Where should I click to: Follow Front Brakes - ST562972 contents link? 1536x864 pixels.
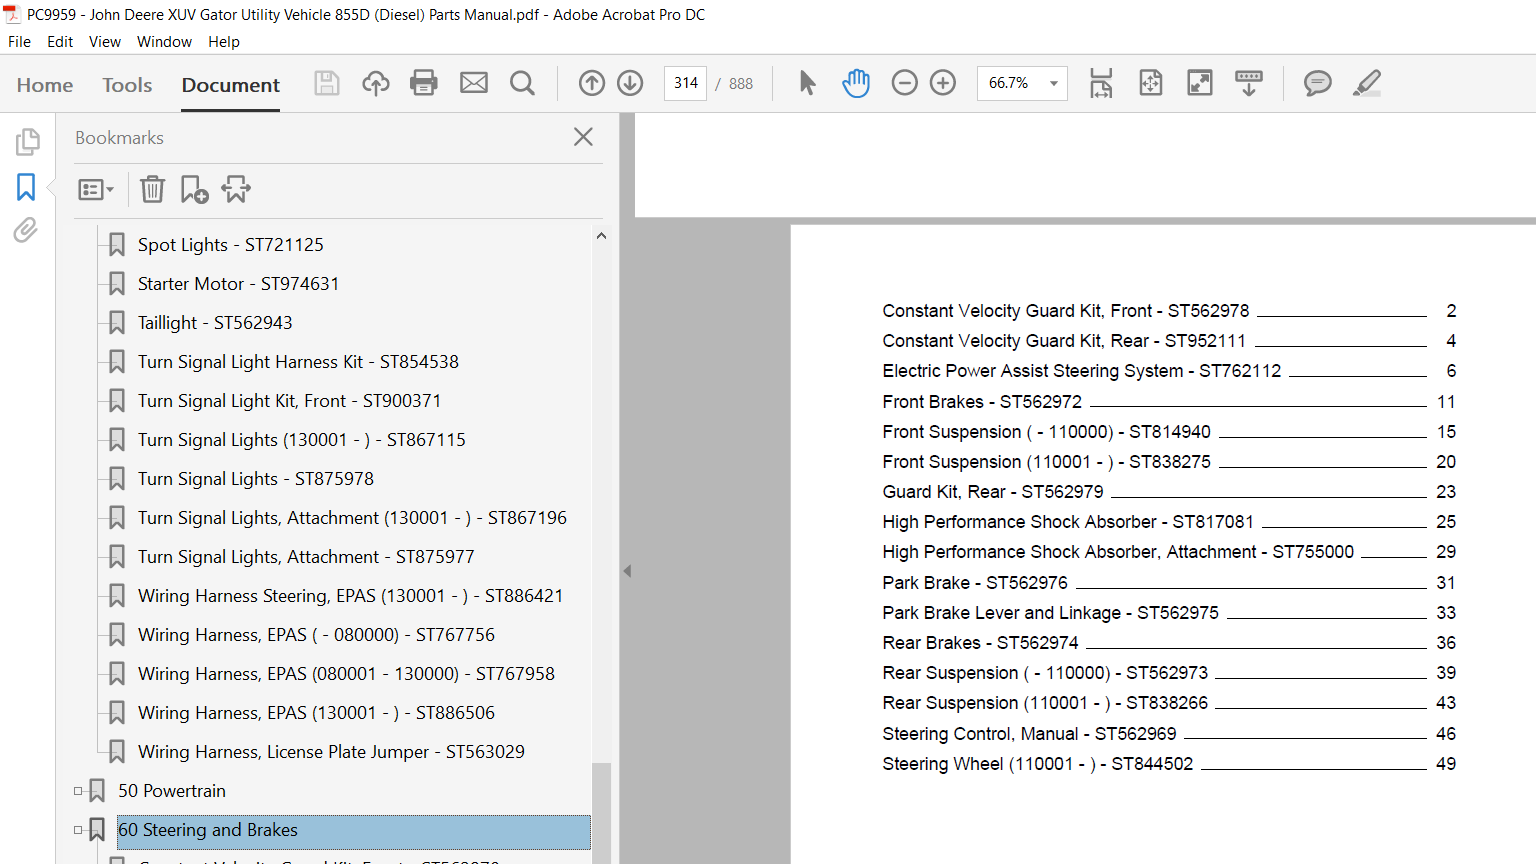pyautogui.click(x=982, y=402)
